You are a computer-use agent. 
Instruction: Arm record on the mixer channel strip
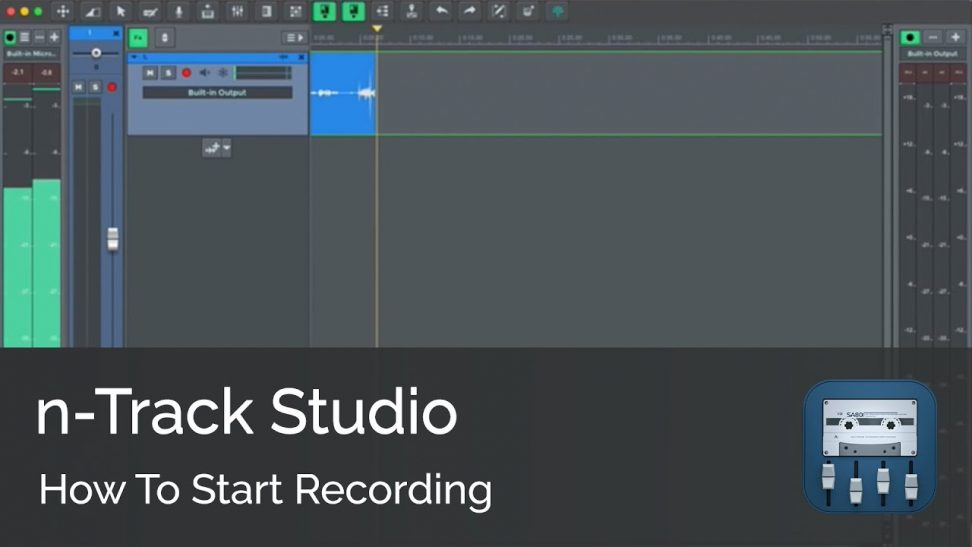pyautogui.click(x=112, y=87)
